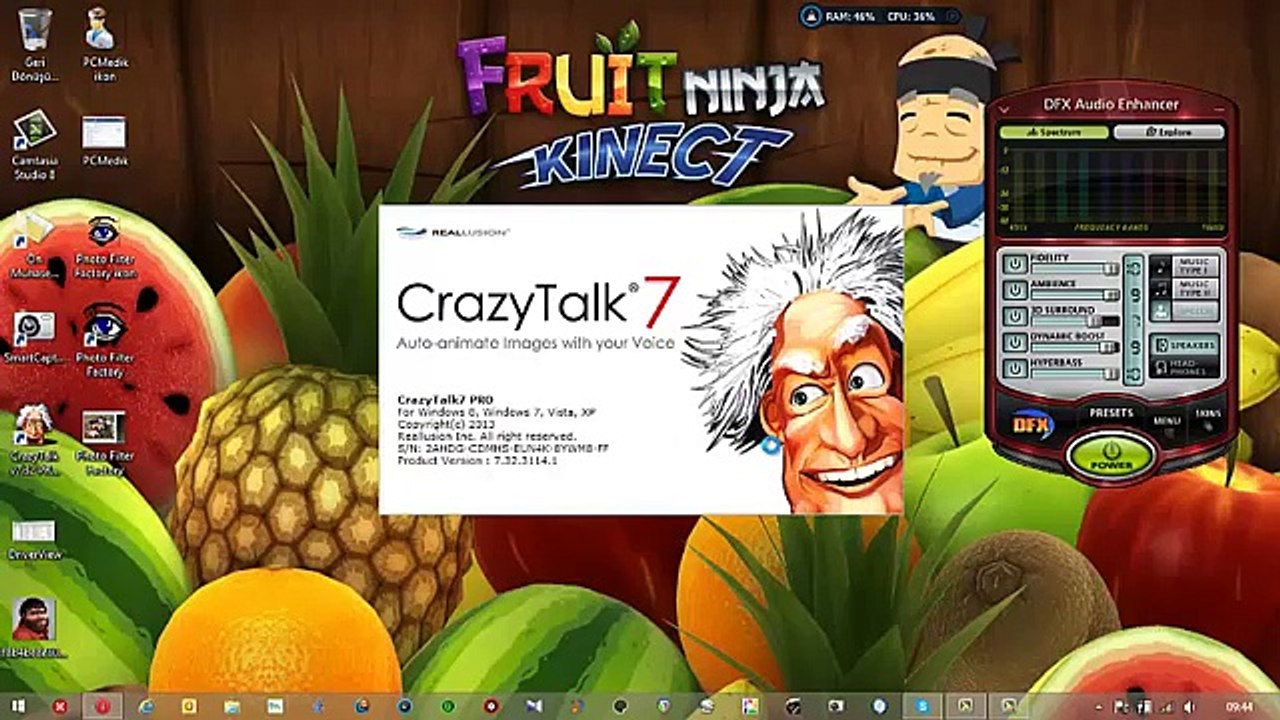Image resolution: width=1280 pixels, height=720 pixels.
Task: Click the RAM and CPU usage widget
Action: tap(880, 16)
